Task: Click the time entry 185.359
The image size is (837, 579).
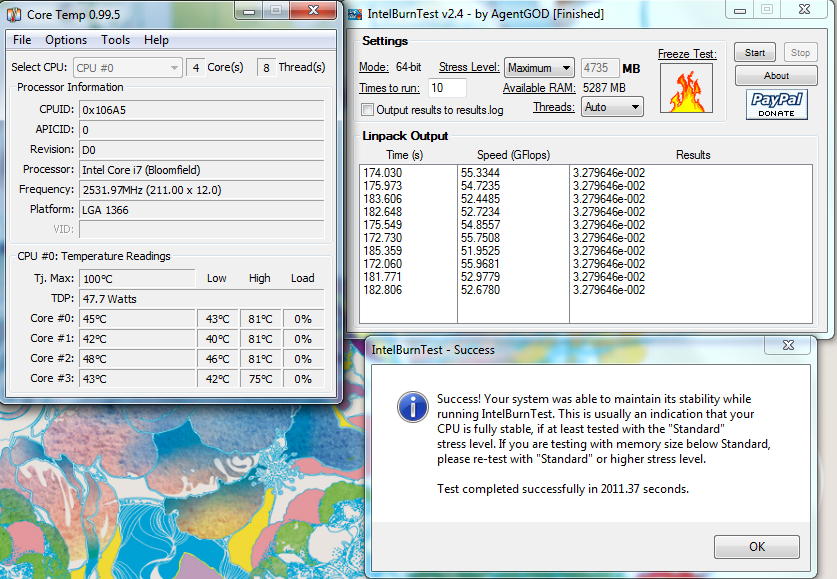Action: (383, 251)
